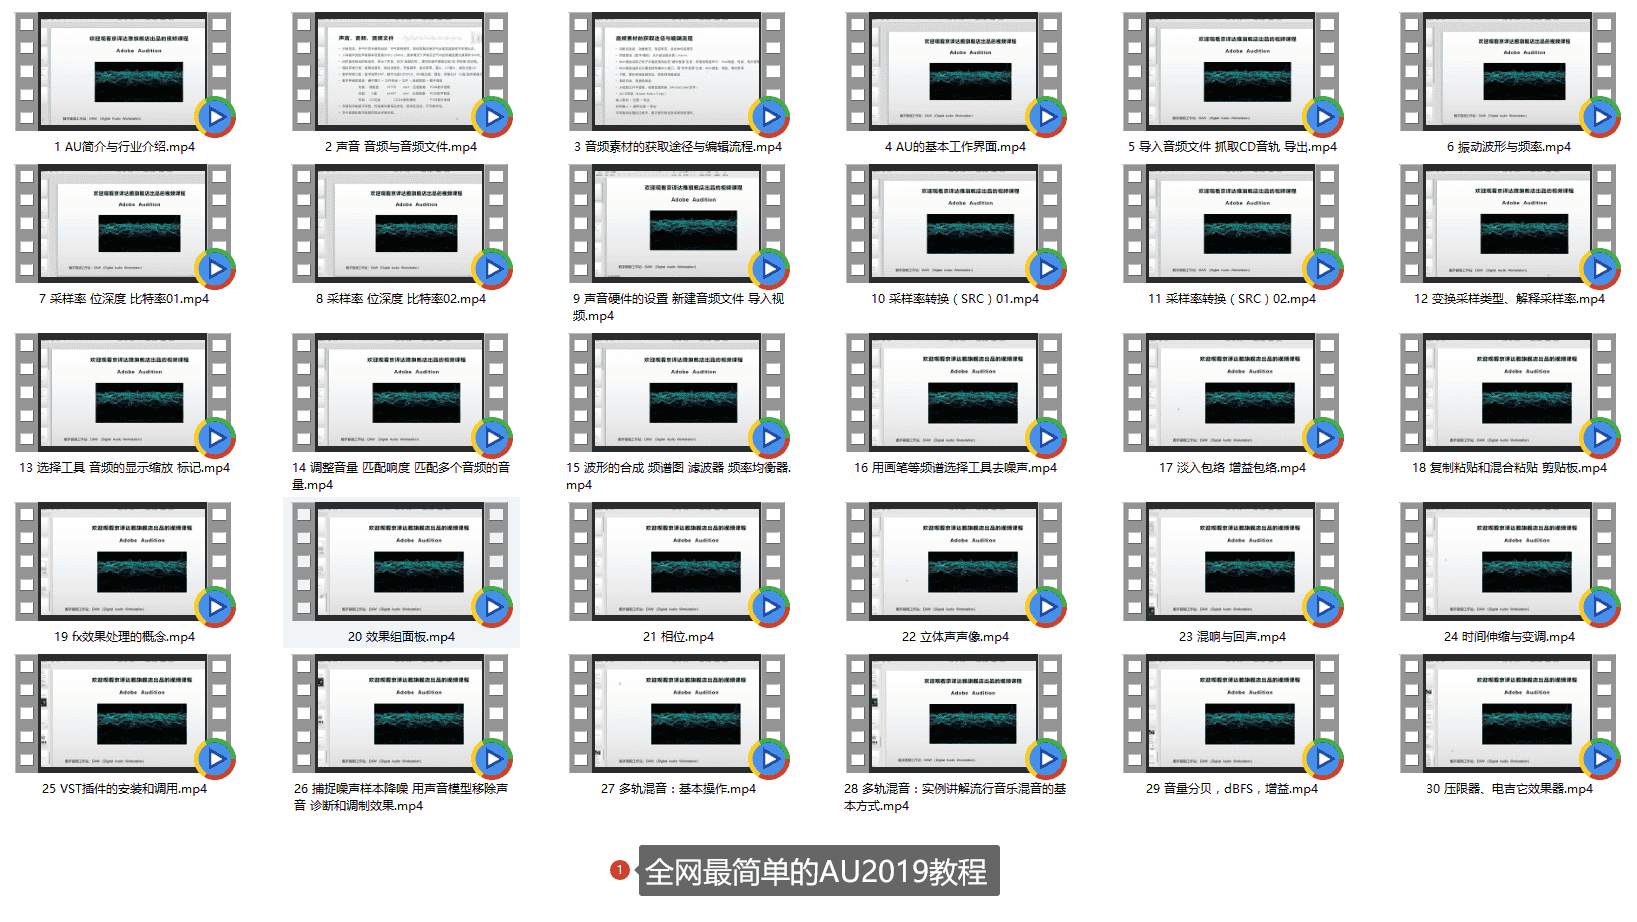1637x922 pixels.
Task: Select the file name 26 捕捉噪声样本降噪
Action: click(401, 796)
